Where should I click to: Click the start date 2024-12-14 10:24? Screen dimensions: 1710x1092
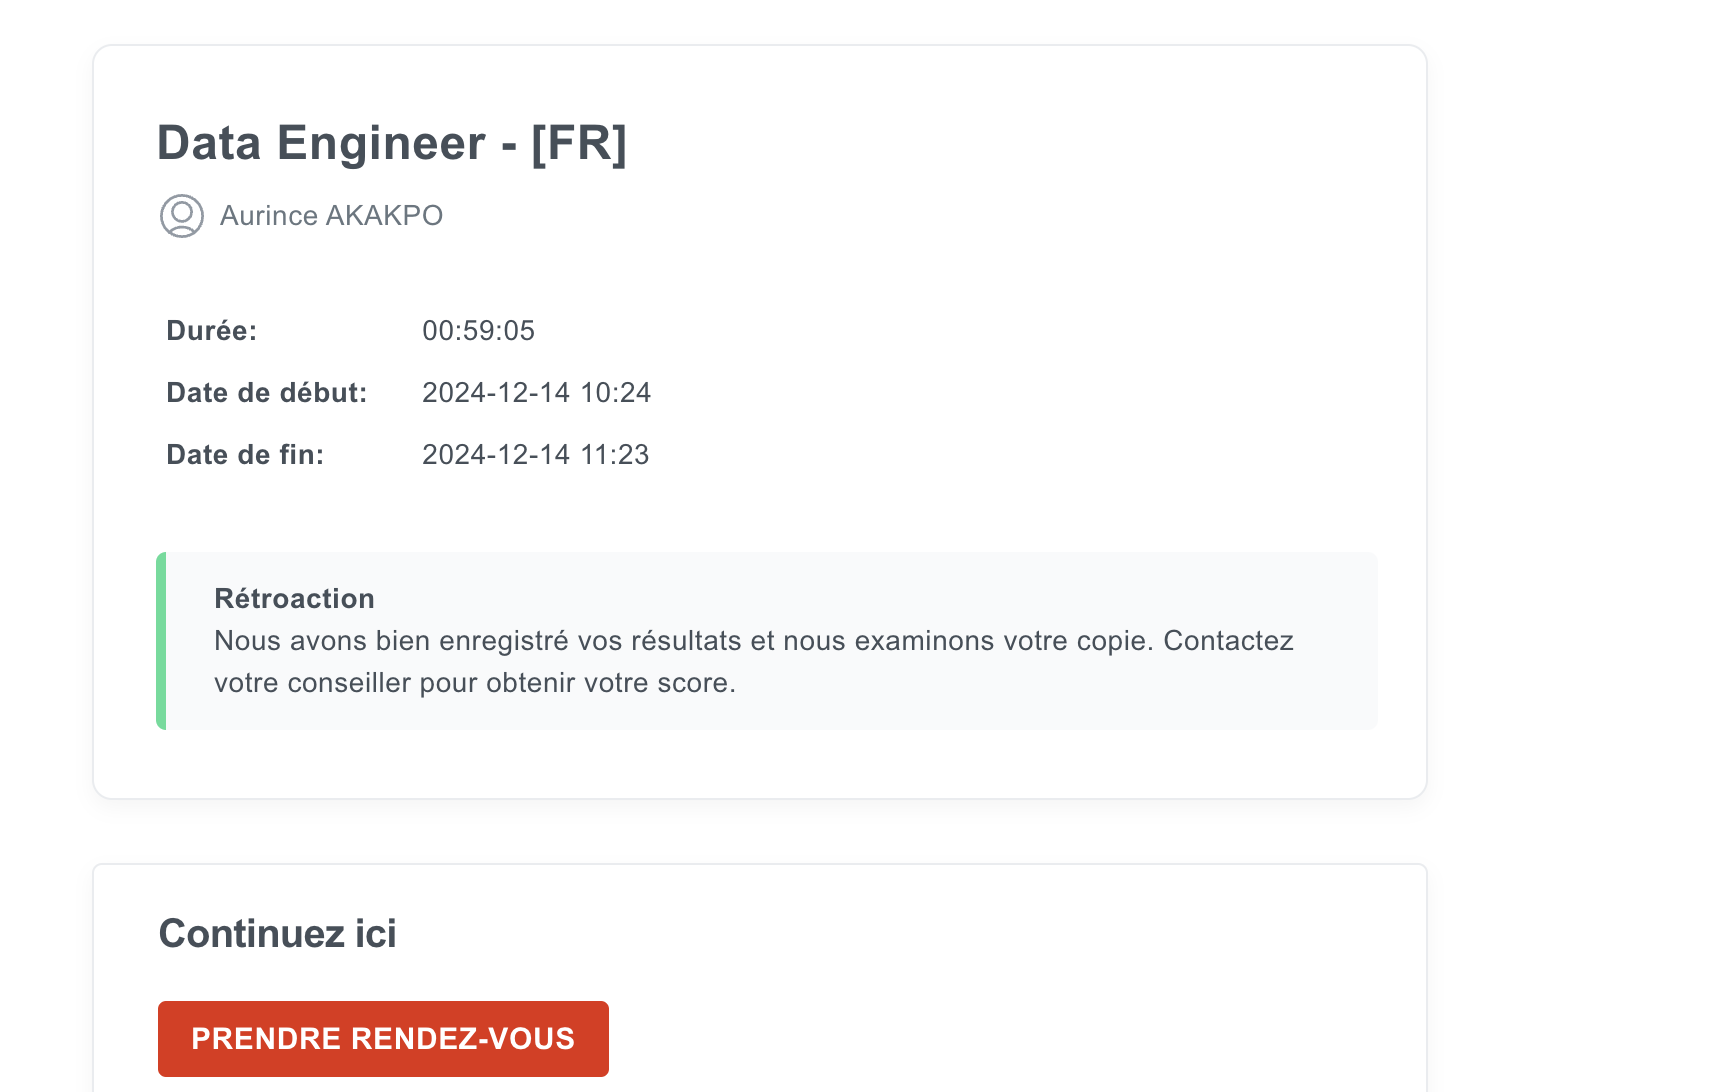(536, 393)
